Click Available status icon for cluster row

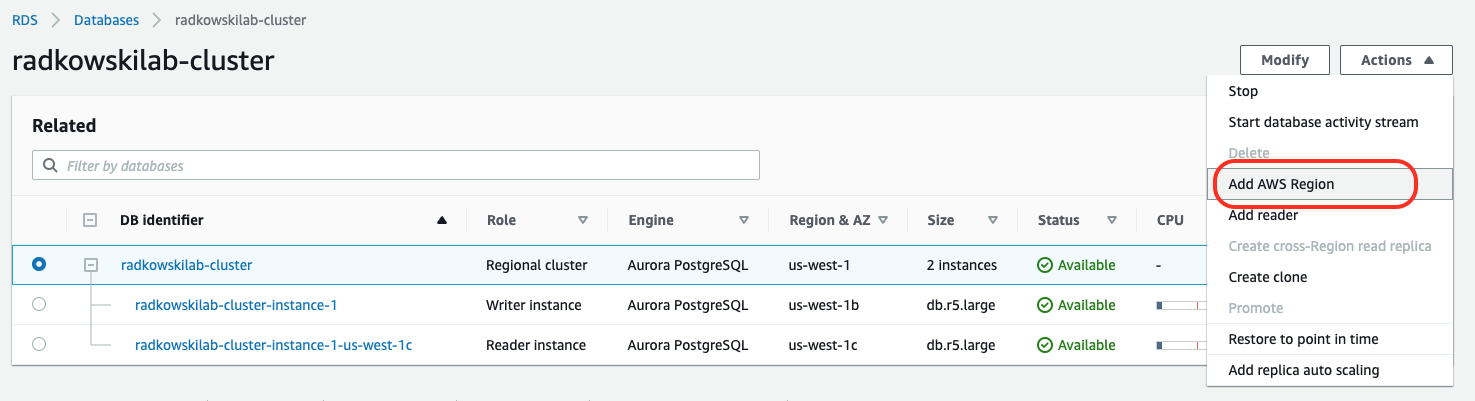tap(1045, 265)
